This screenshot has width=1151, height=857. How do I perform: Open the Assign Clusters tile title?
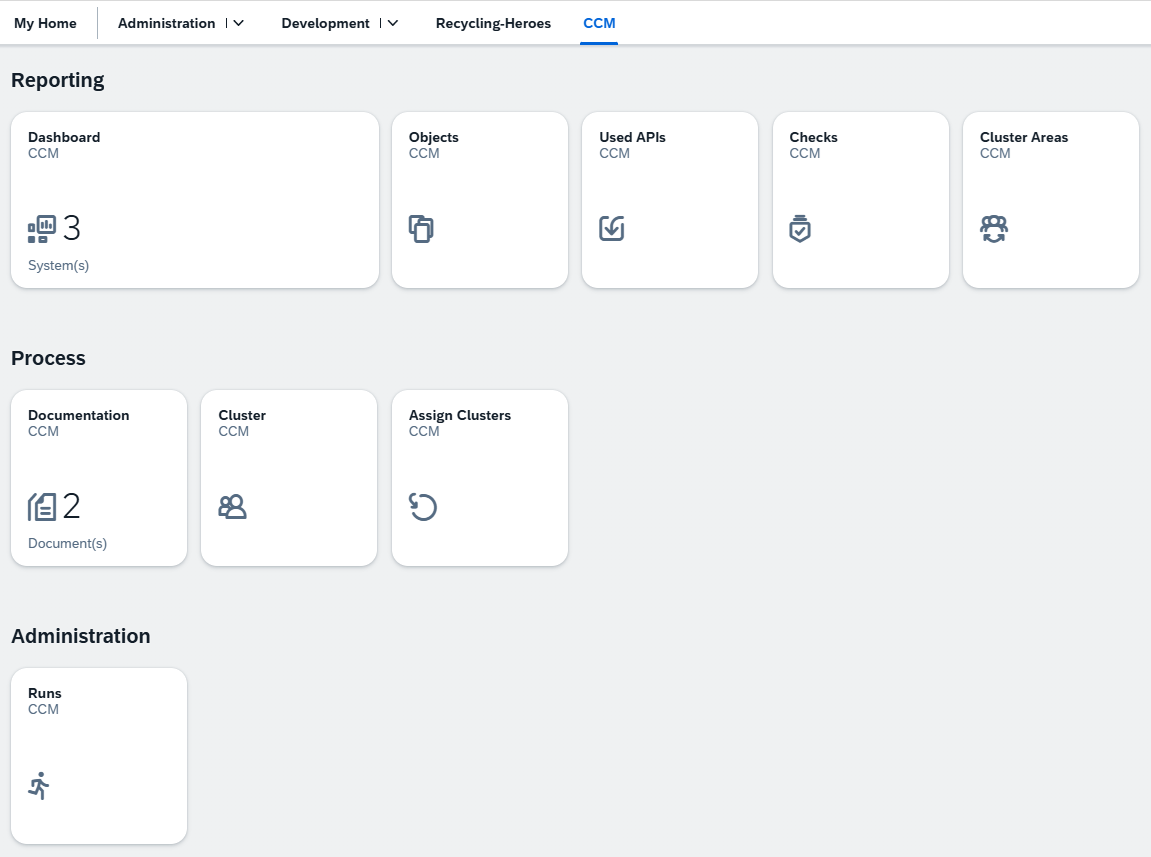(460, 416)
